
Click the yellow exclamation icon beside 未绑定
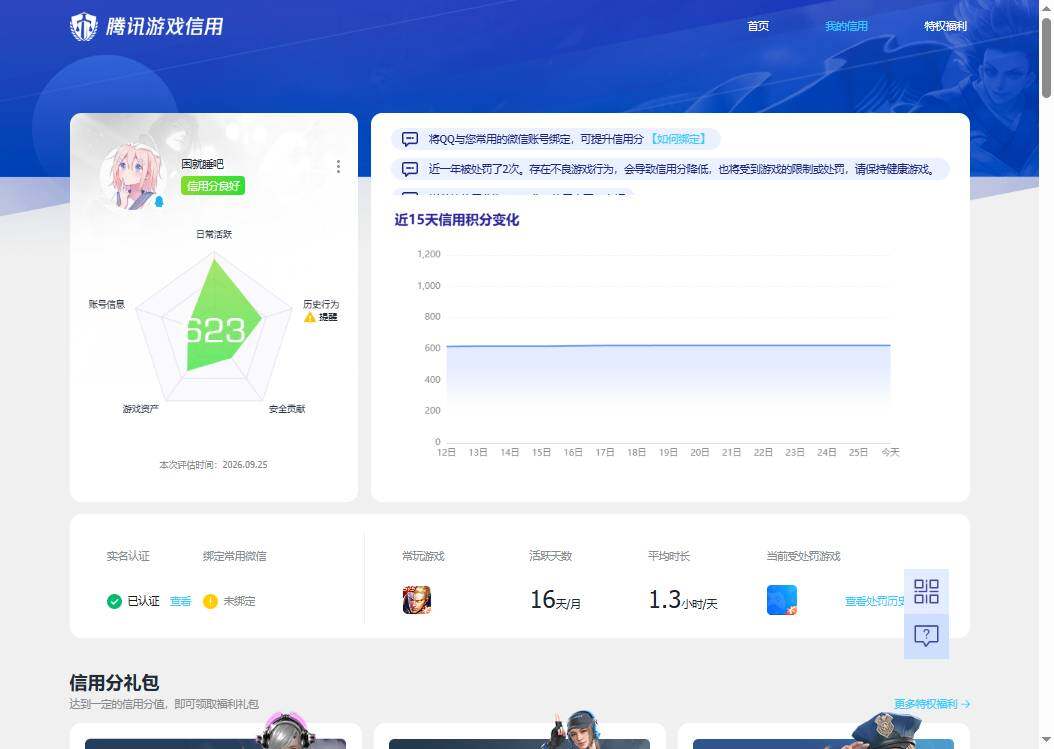[210, 601]
